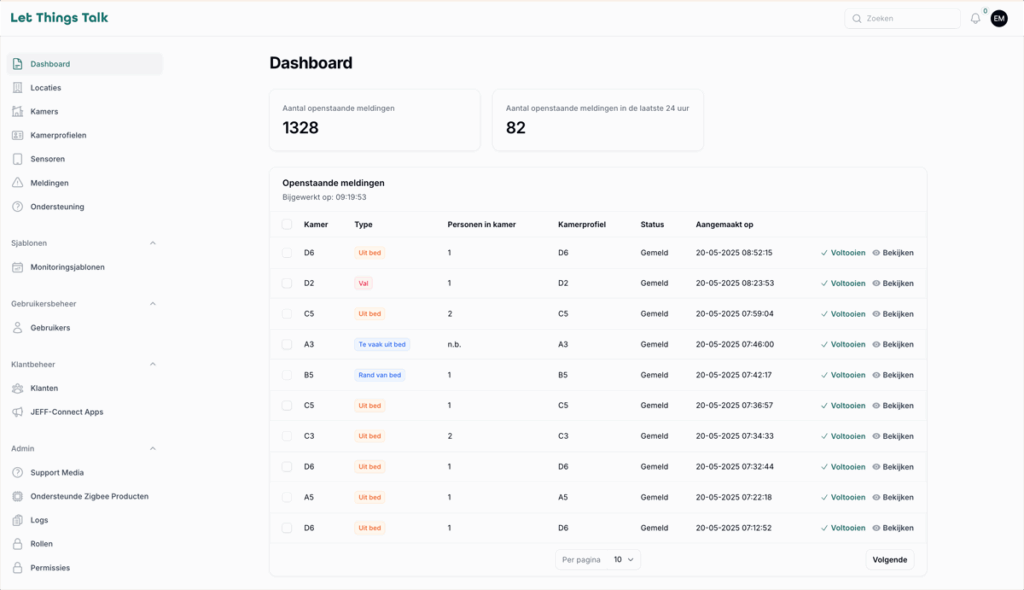
Task: Toggle the select-all header checkbox
Action: click(287, 225)
